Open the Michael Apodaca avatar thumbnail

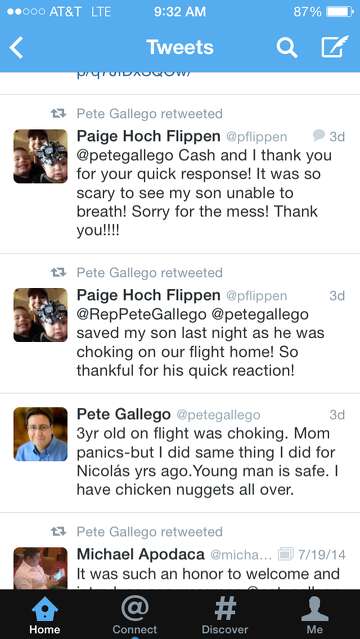tap(40, 568)
